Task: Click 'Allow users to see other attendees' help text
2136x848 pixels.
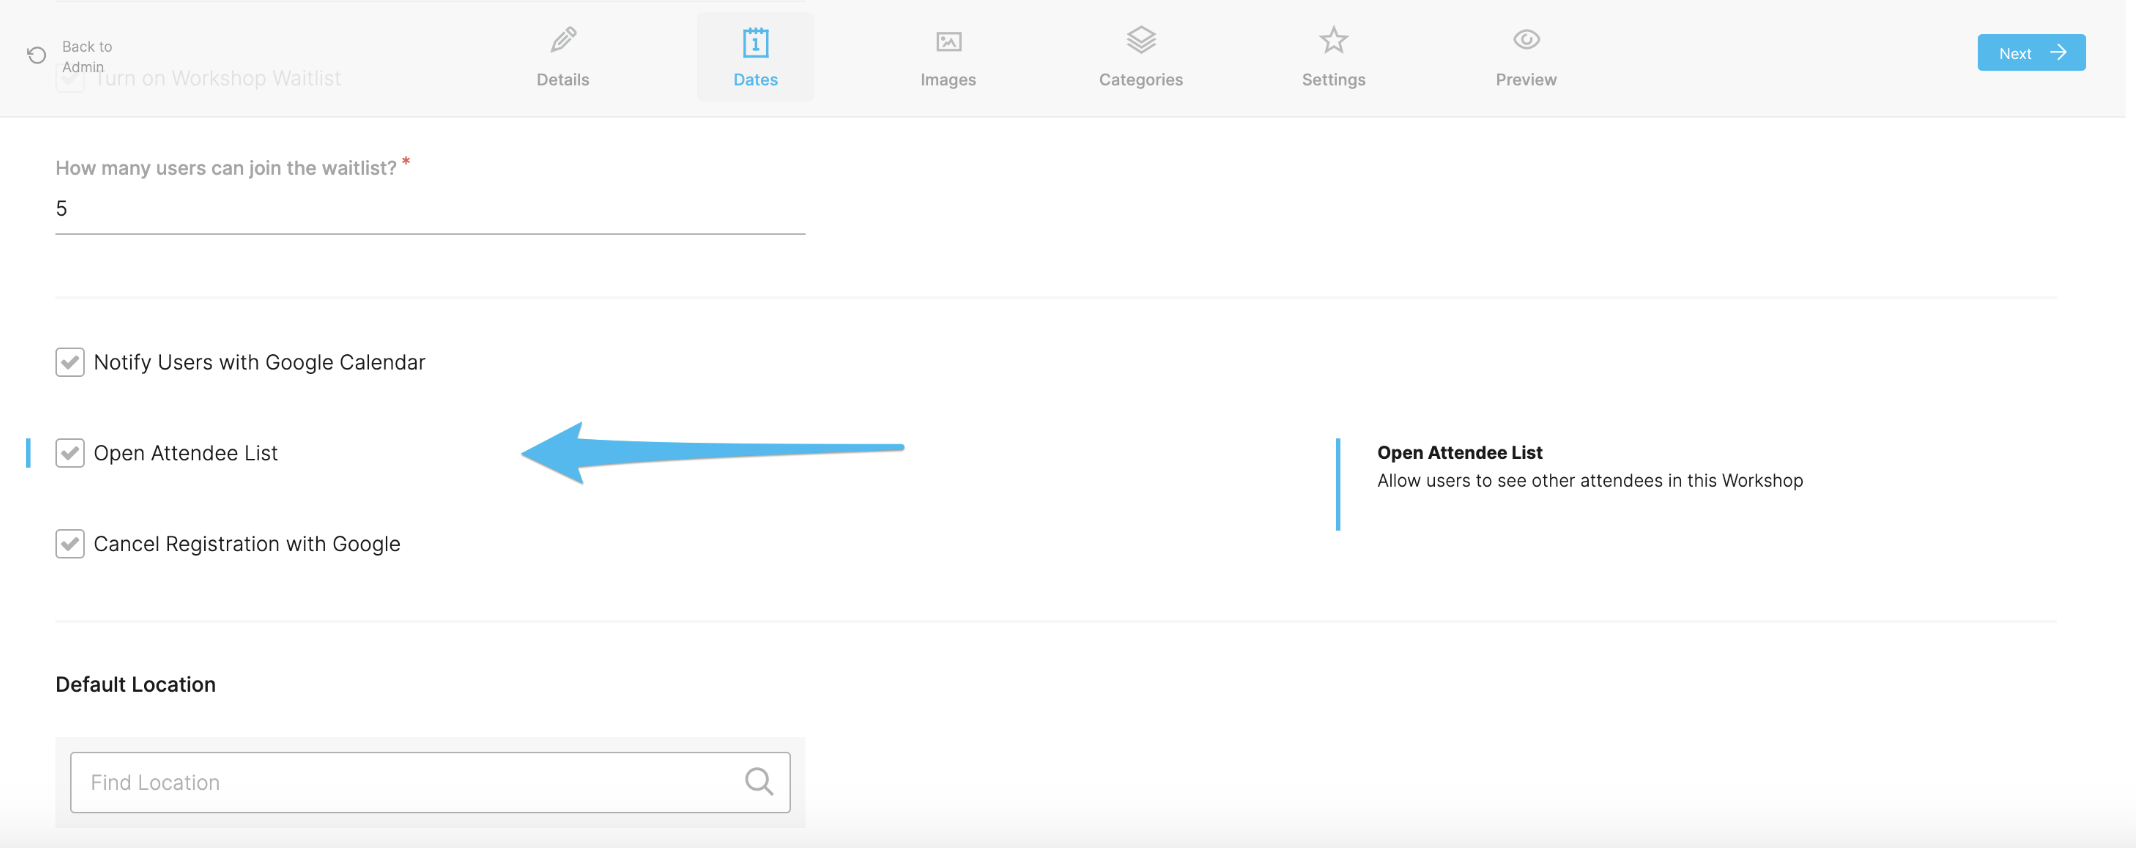Action: (x=1590, y=481)
